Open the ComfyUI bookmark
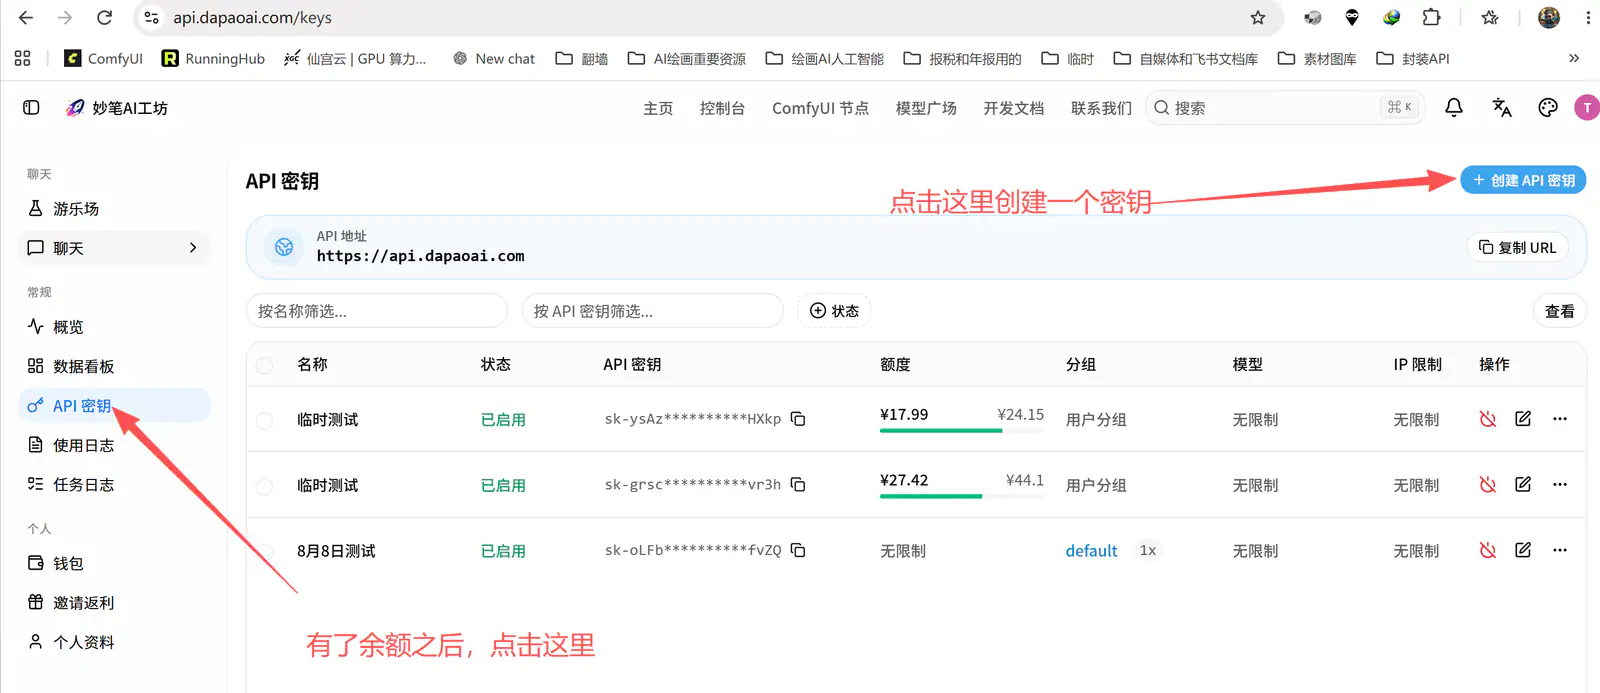 (x=103, y=58)
